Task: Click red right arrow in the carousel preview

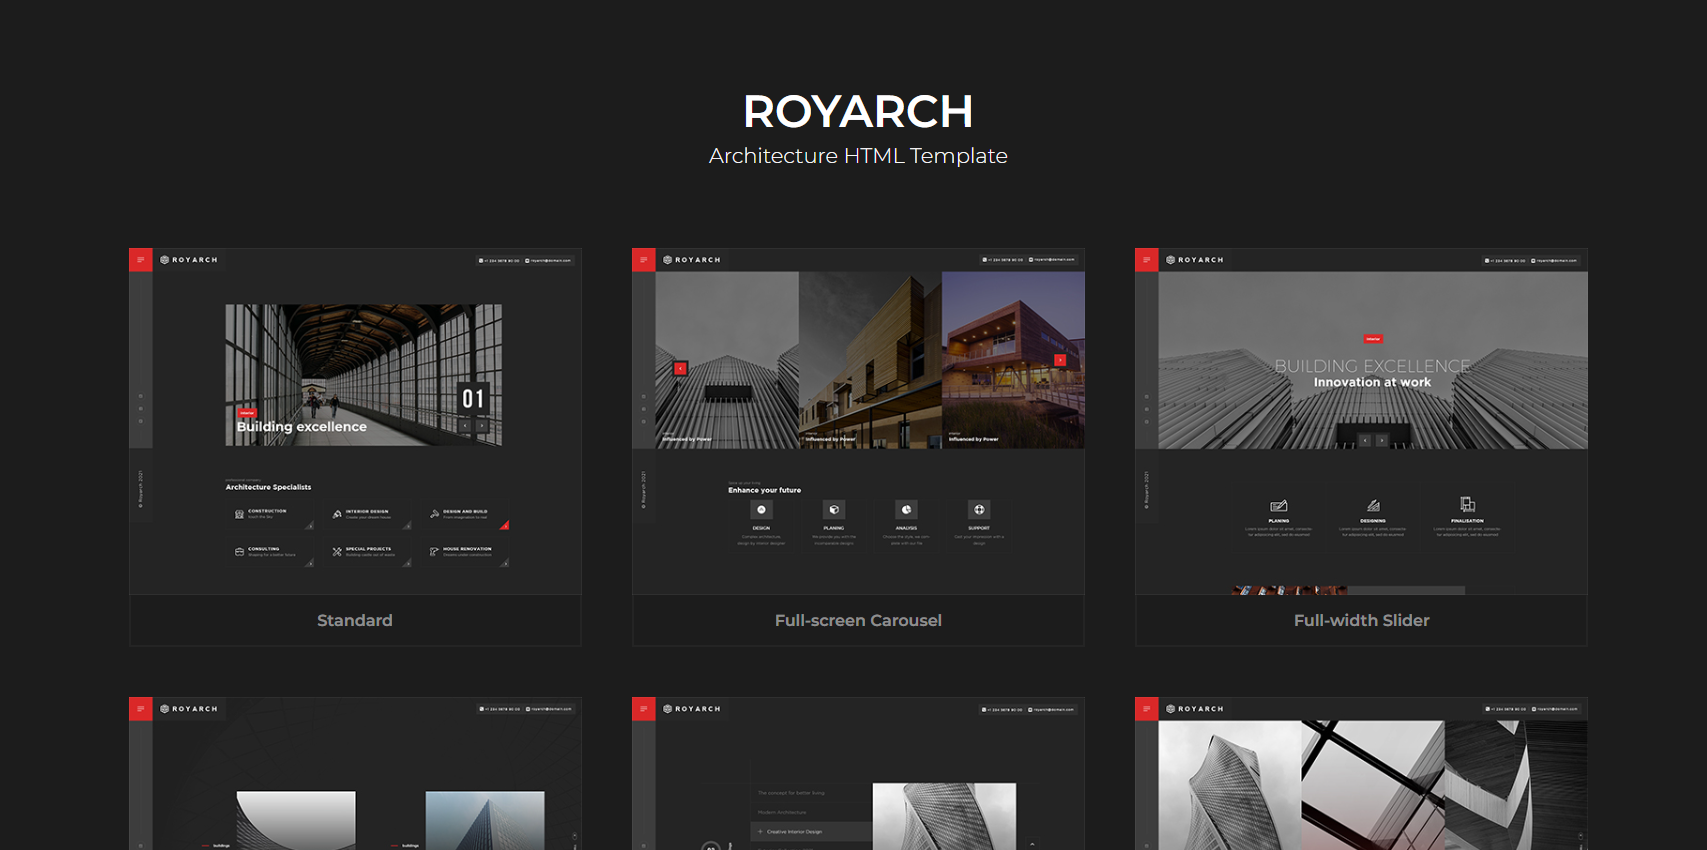Action: pyautogui.click(x=1060, y=360)
